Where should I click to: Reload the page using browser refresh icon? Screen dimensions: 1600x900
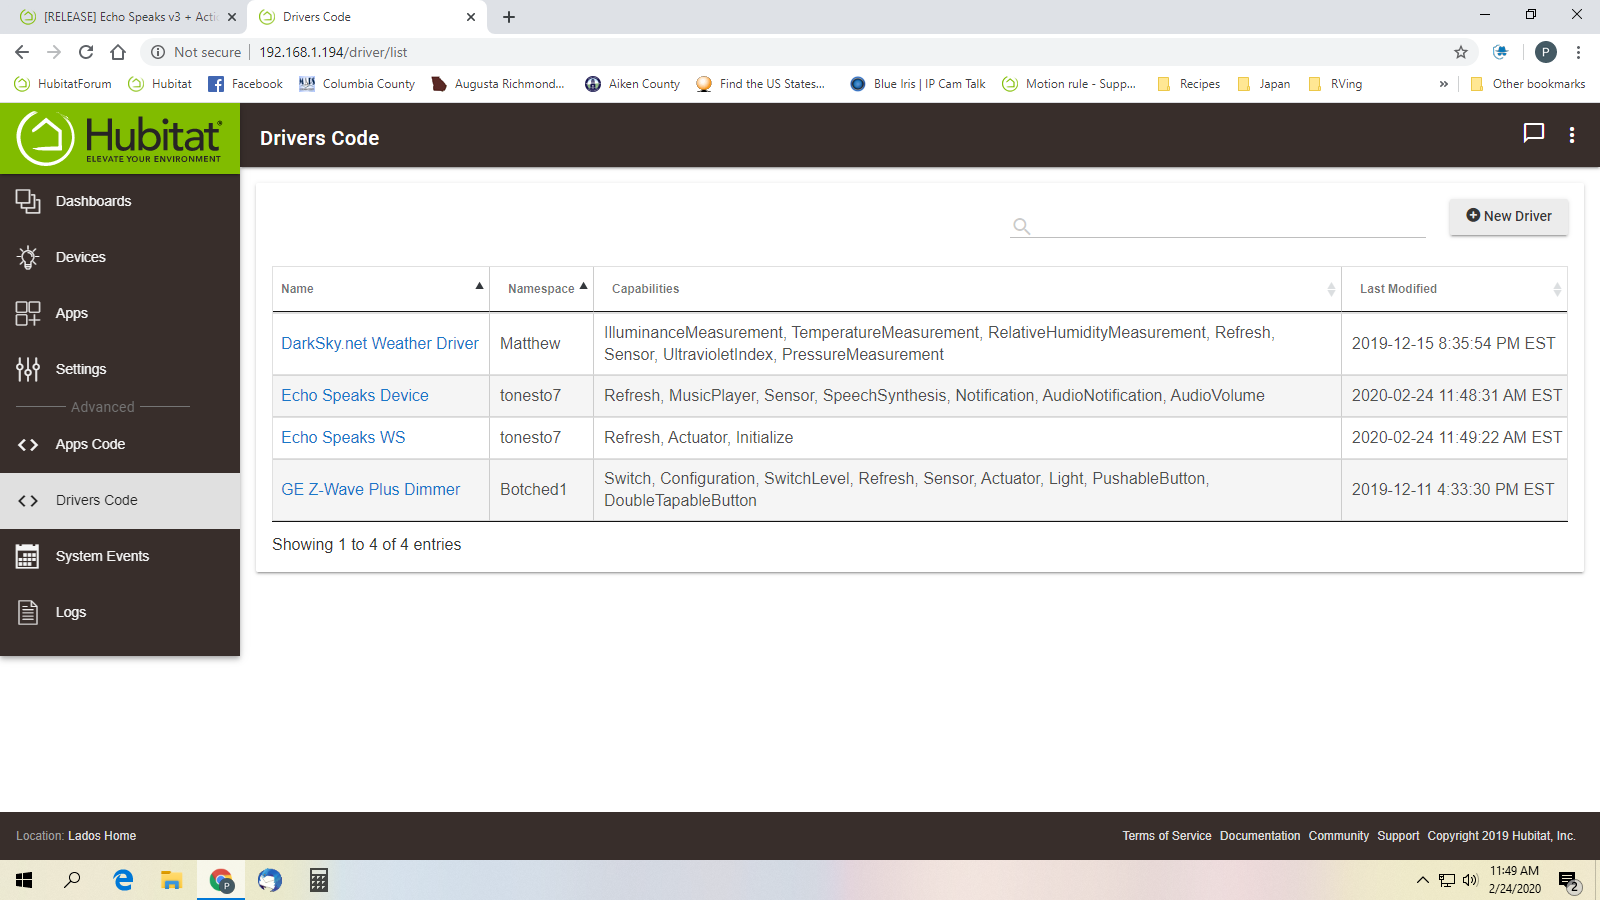pos(86,52)
